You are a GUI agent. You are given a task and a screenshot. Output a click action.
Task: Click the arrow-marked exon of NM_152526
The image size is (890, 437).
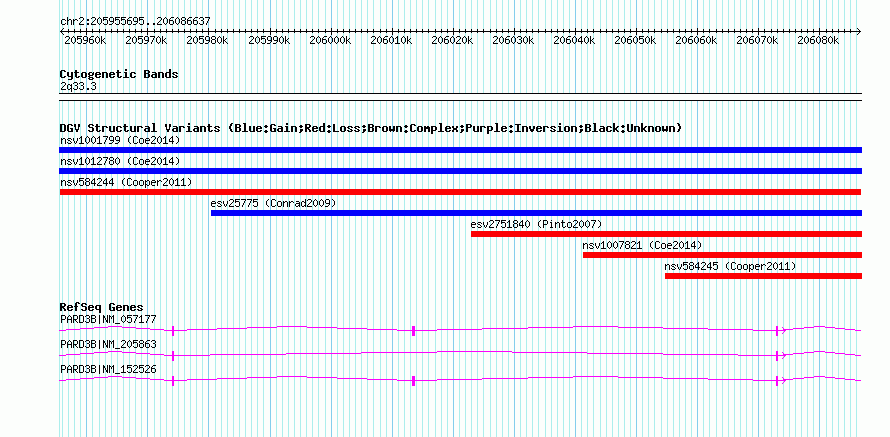[778, 381]
